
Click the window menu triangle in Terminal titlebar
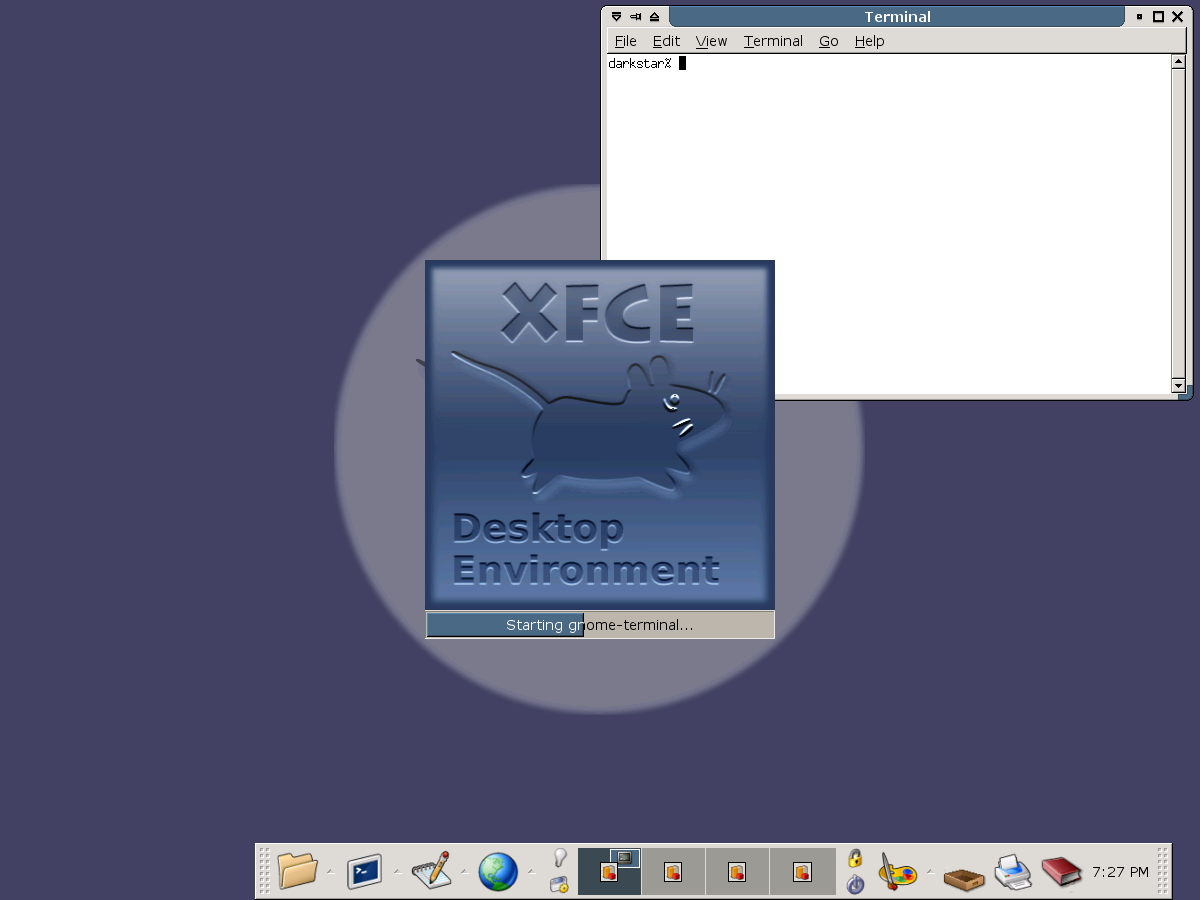click(x=616, y=16)
